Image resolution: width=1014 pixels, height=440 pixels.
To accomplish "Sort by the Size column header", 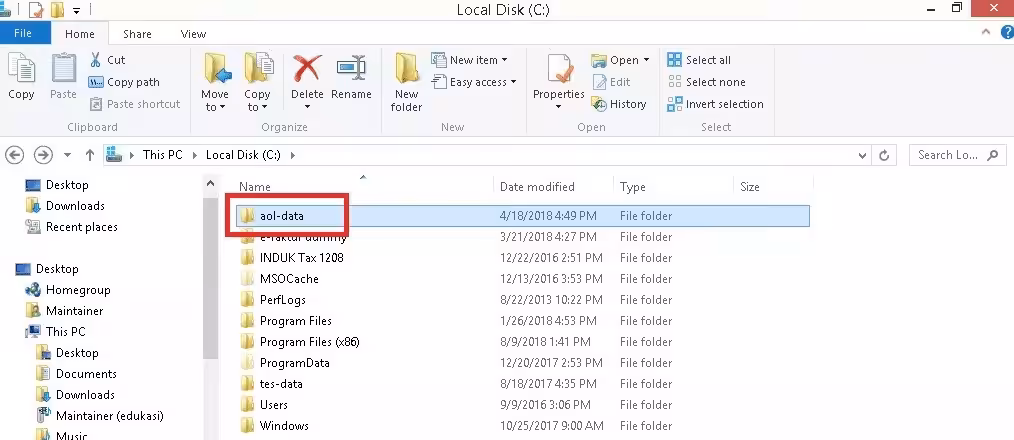I will tap(750, 187).
